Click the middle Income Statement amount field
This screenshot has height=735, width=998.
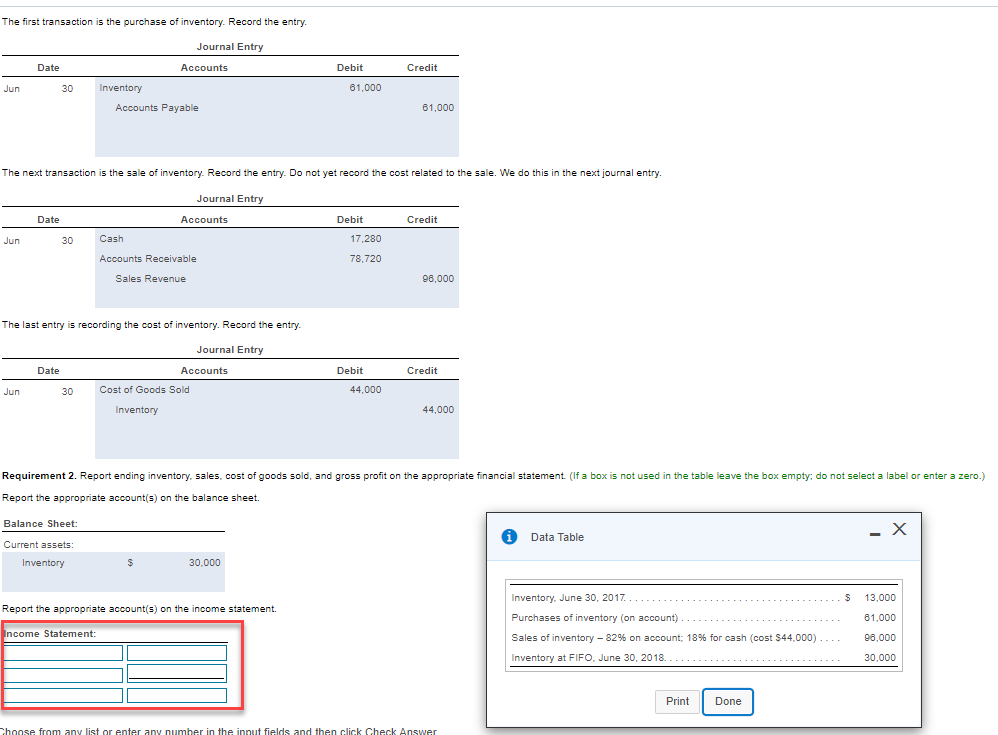pyautogui.click(x=176, y=673)
